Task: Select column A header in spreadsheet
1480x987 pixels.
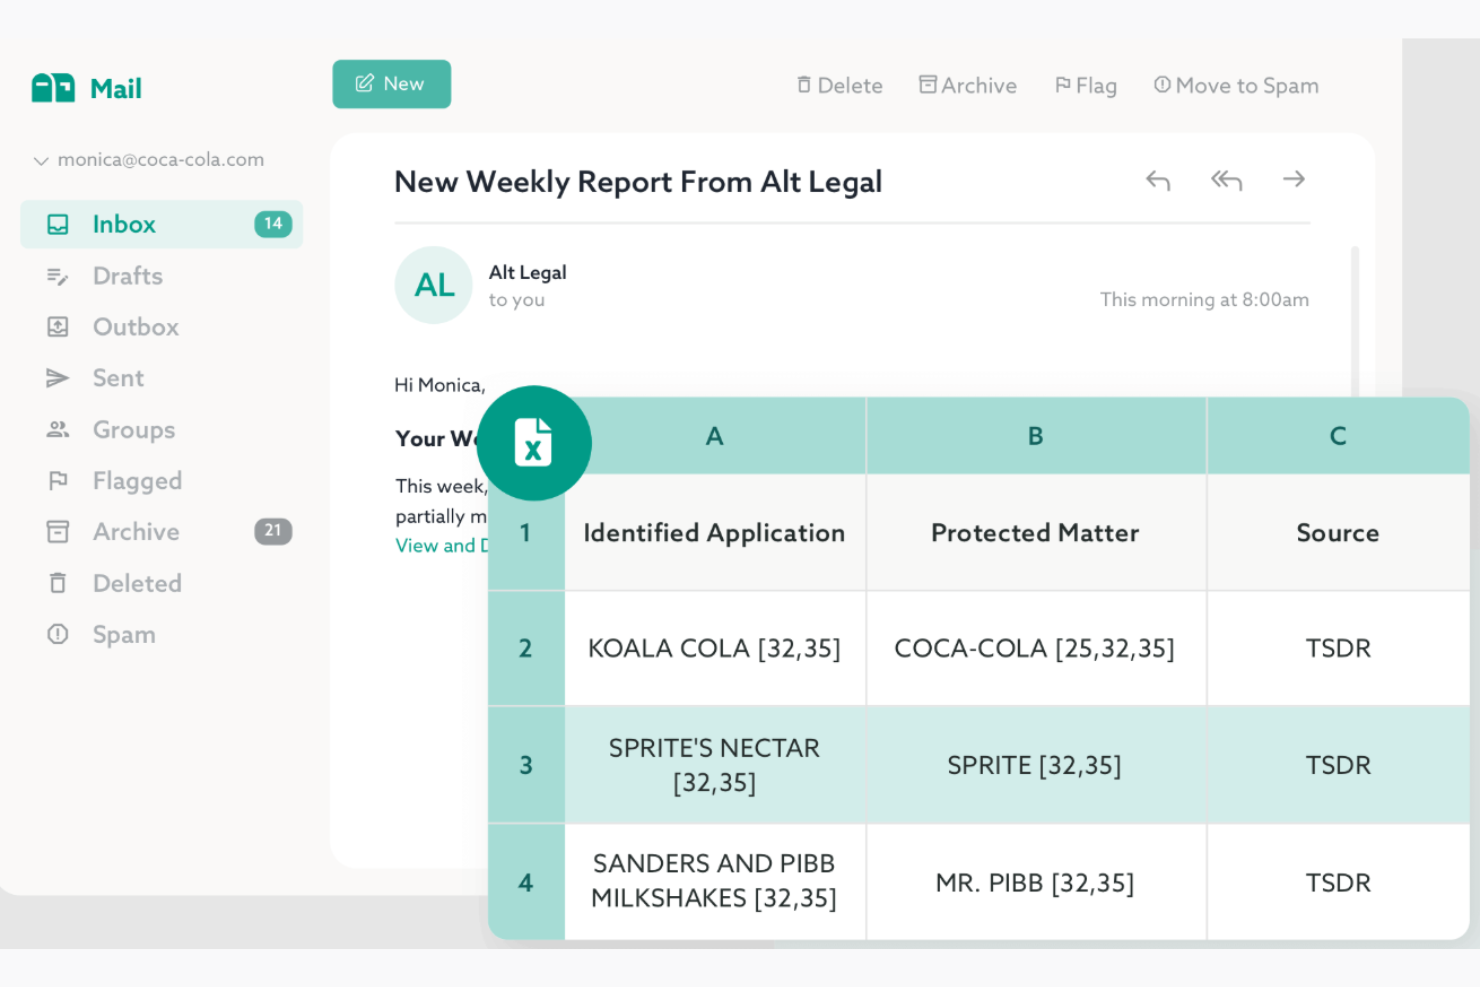Action: coord(714,436)
